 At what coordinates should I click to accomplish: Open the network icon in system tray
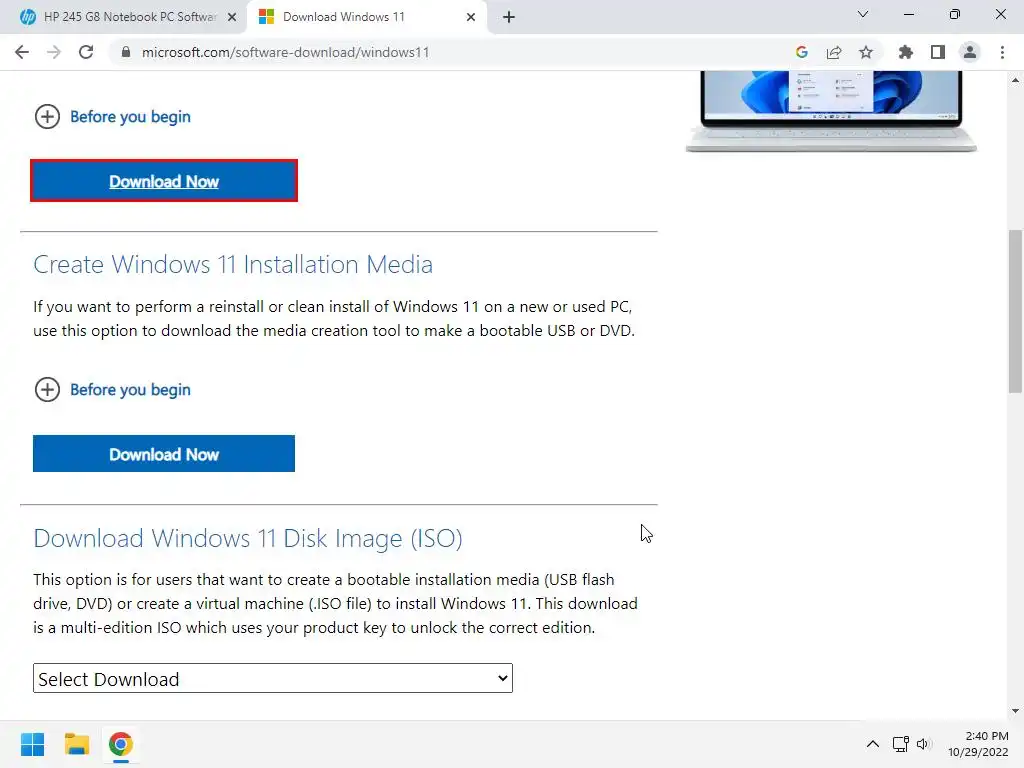tap(901, 744)
